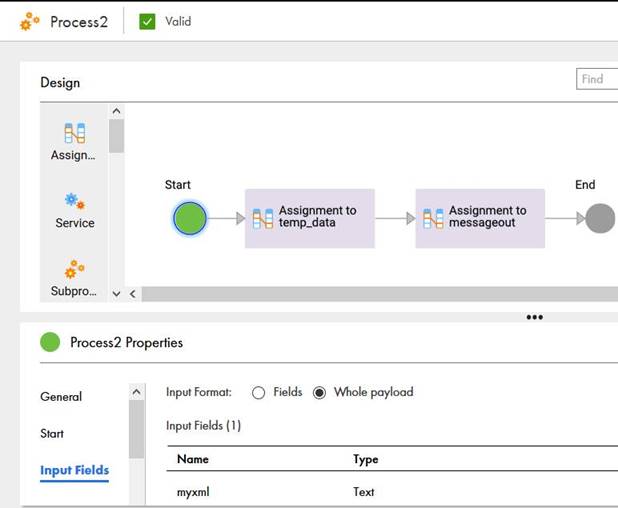Select the Fields input format radio
This screenshot has height=508, width=618.
click(x=259, y=393)
